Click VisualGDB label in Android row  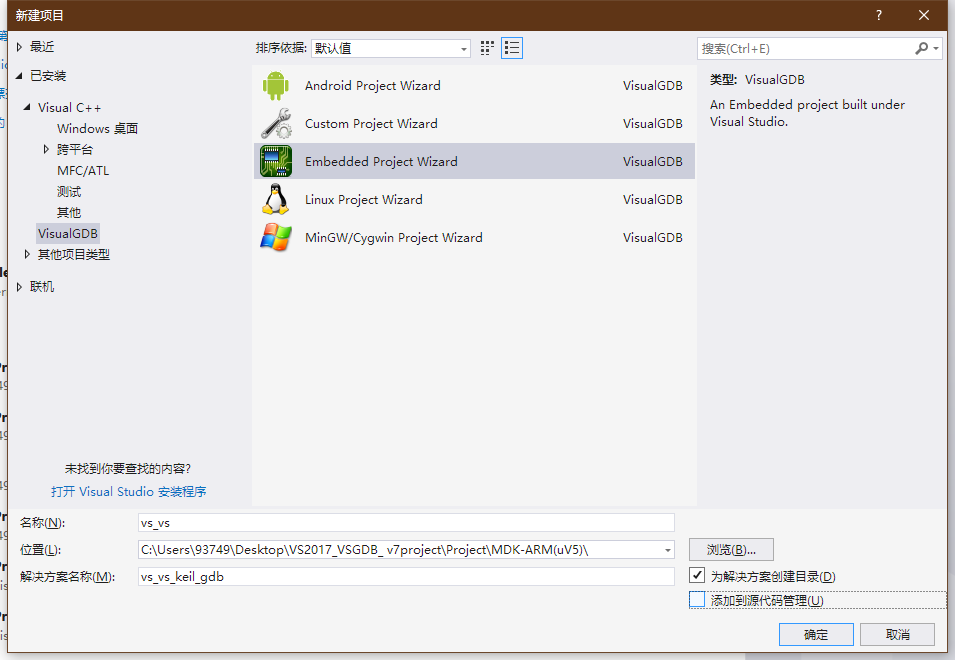pos(652,85)
